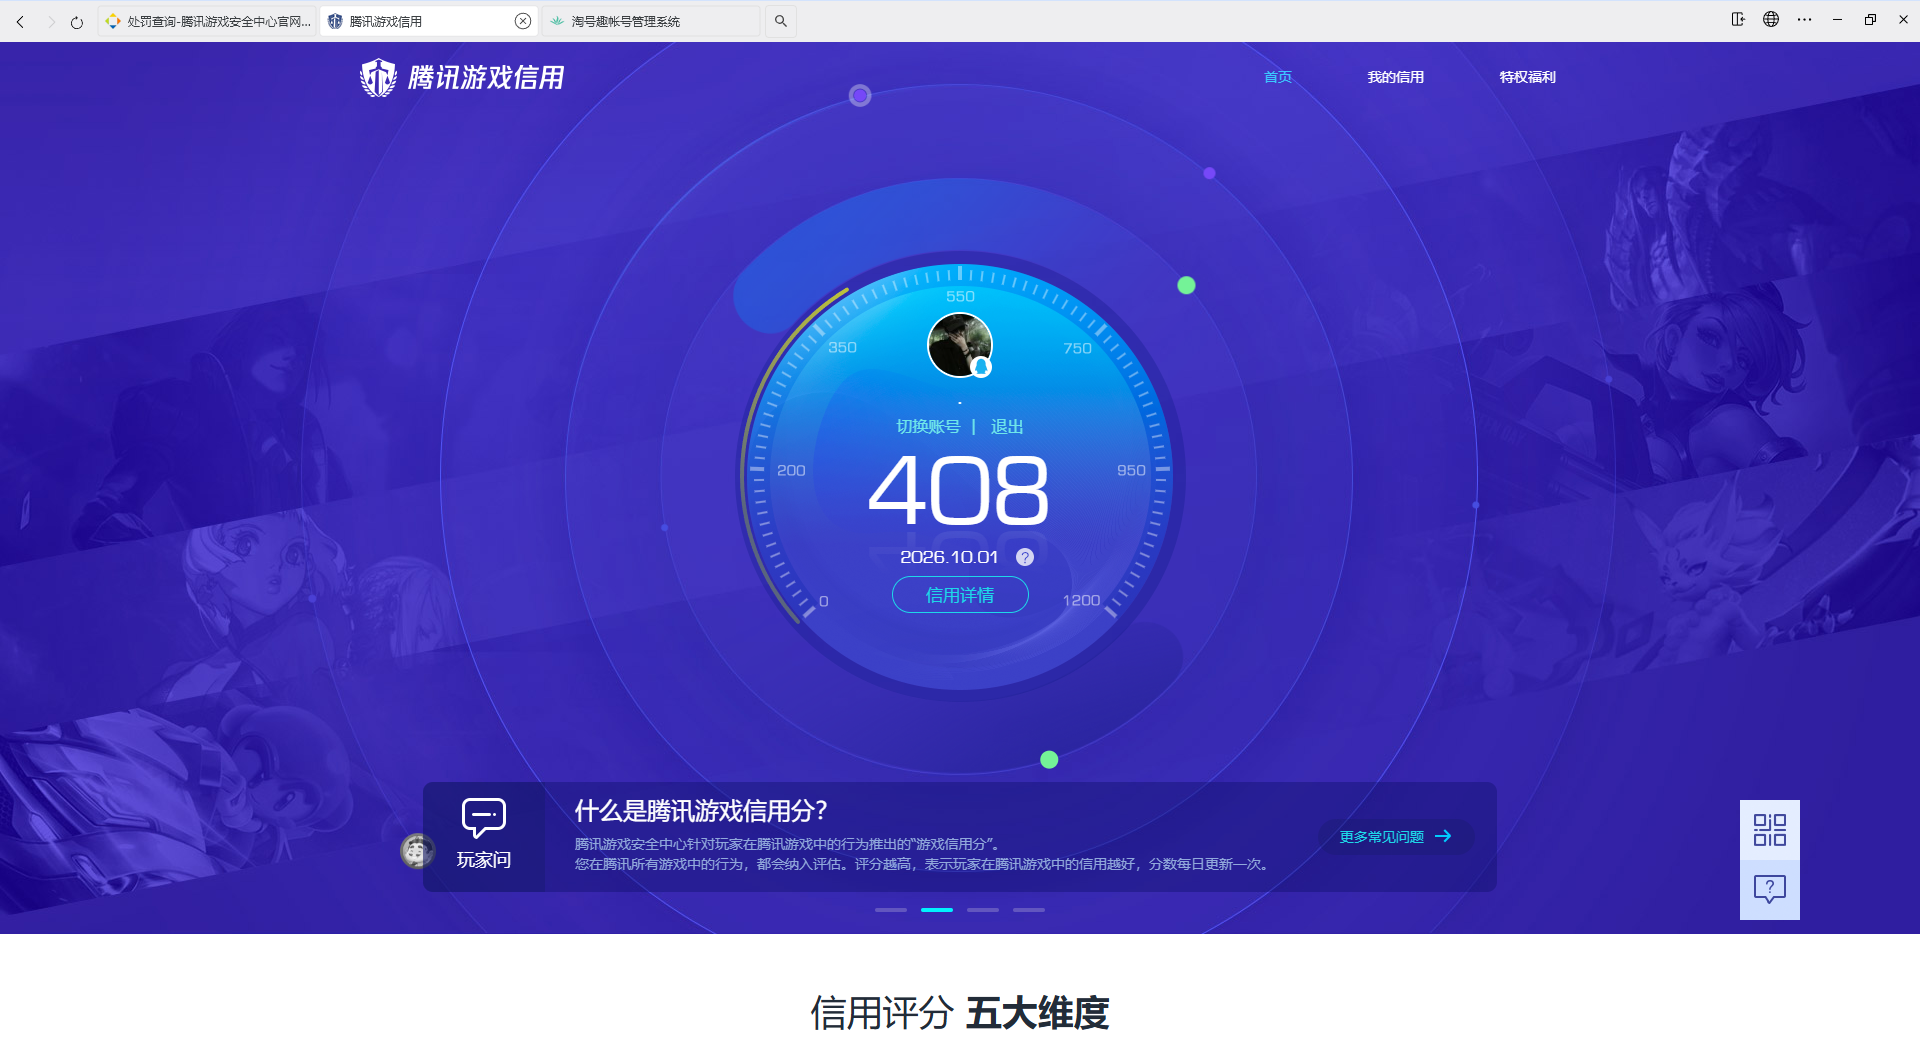Image resolution: width=1920 pixels, height=1040 pixels.
Task: Open the QR code icon on the right
Action: point(1770,830)
